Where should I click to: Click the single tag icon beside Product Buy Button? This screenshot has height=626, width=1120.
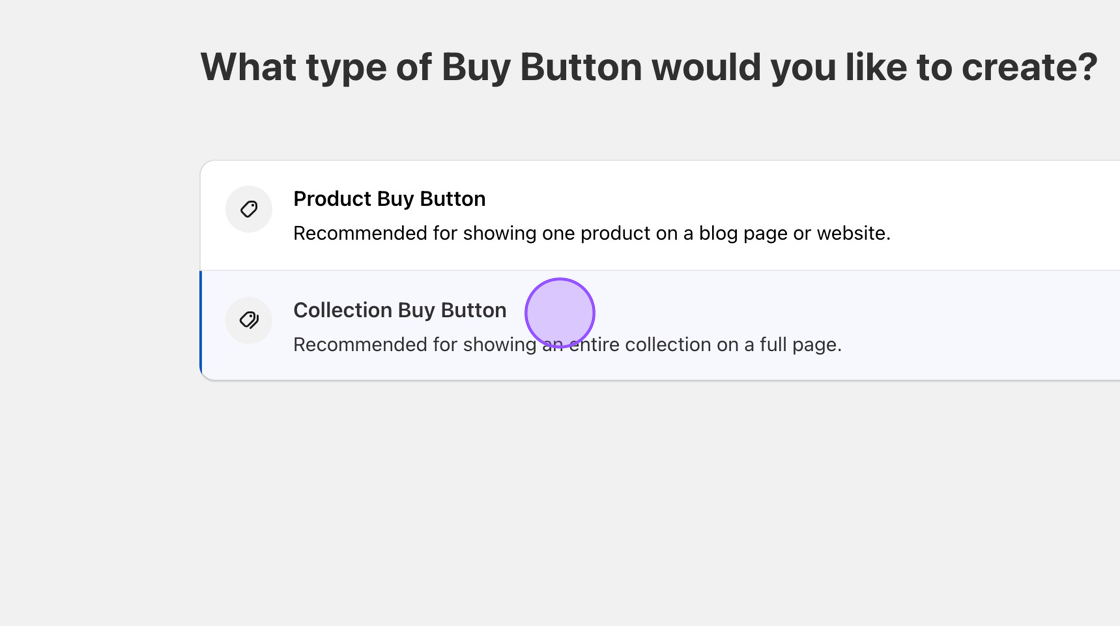click(x=249, y=209)
